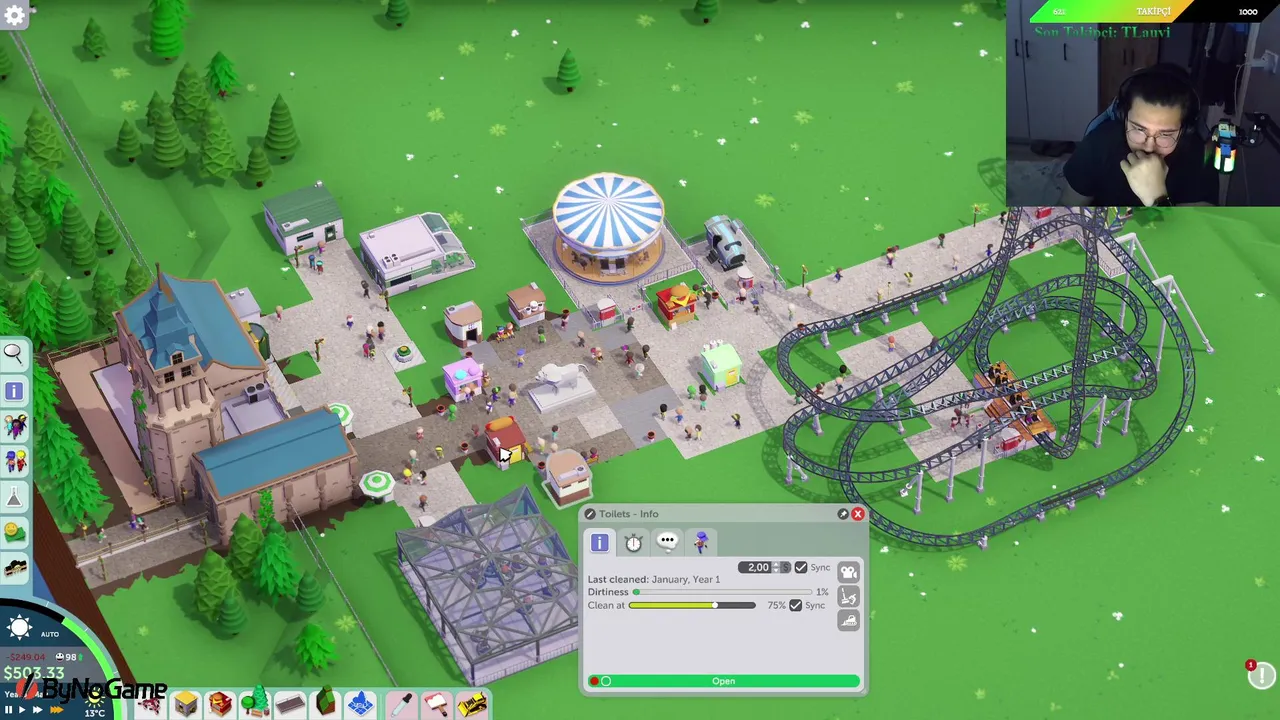Set Toilets to open with green circle
Image resolution: width=1280 pixels, height=720 pixels.
tap(605, 681)
